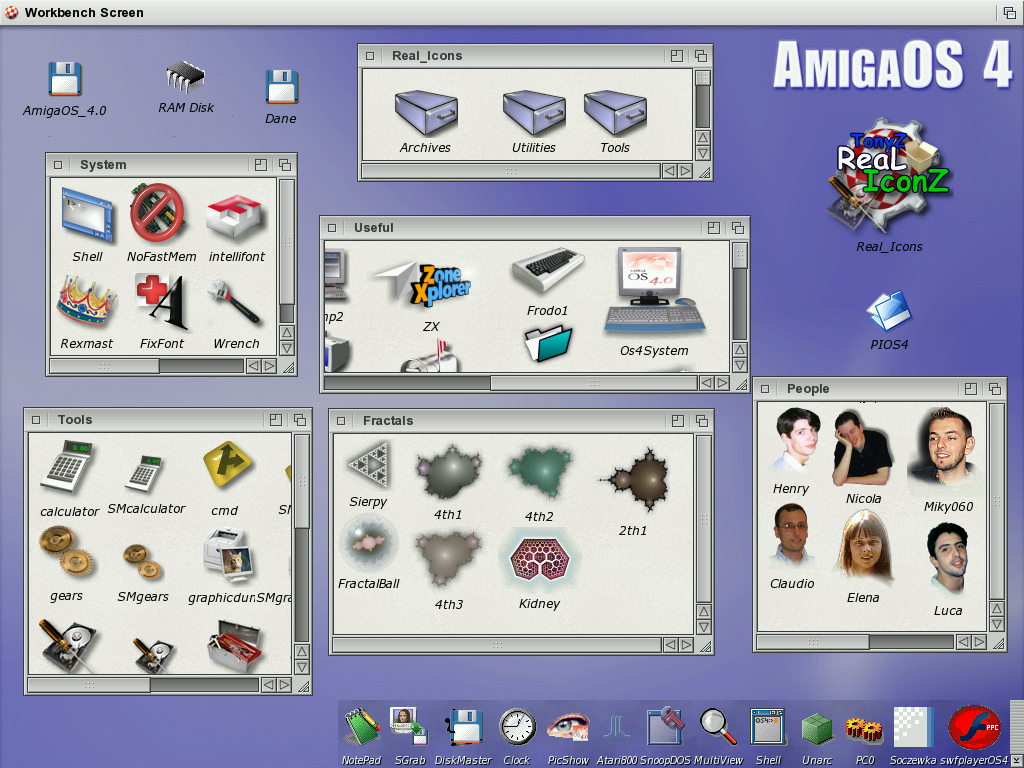The height and width of the screenshot is (768, 1024).
Task: Launch NotePad from the dock
Action: [361, 728]
